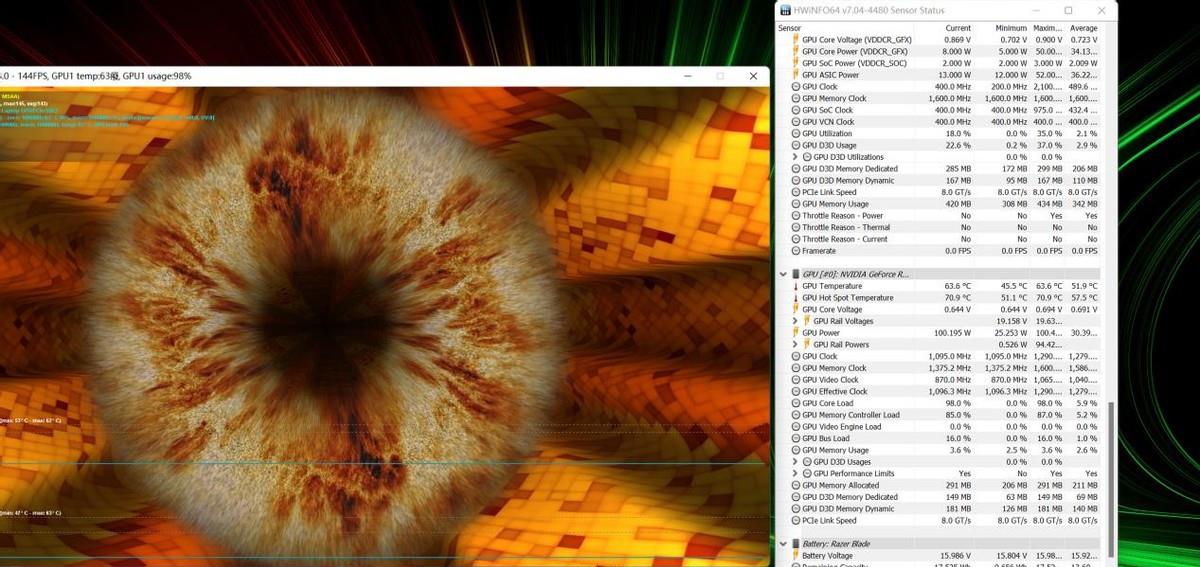This screenshot has height=567, width=1200.
Task: Expand the GPU D3D Utilizations row
Action: [796, 157]
